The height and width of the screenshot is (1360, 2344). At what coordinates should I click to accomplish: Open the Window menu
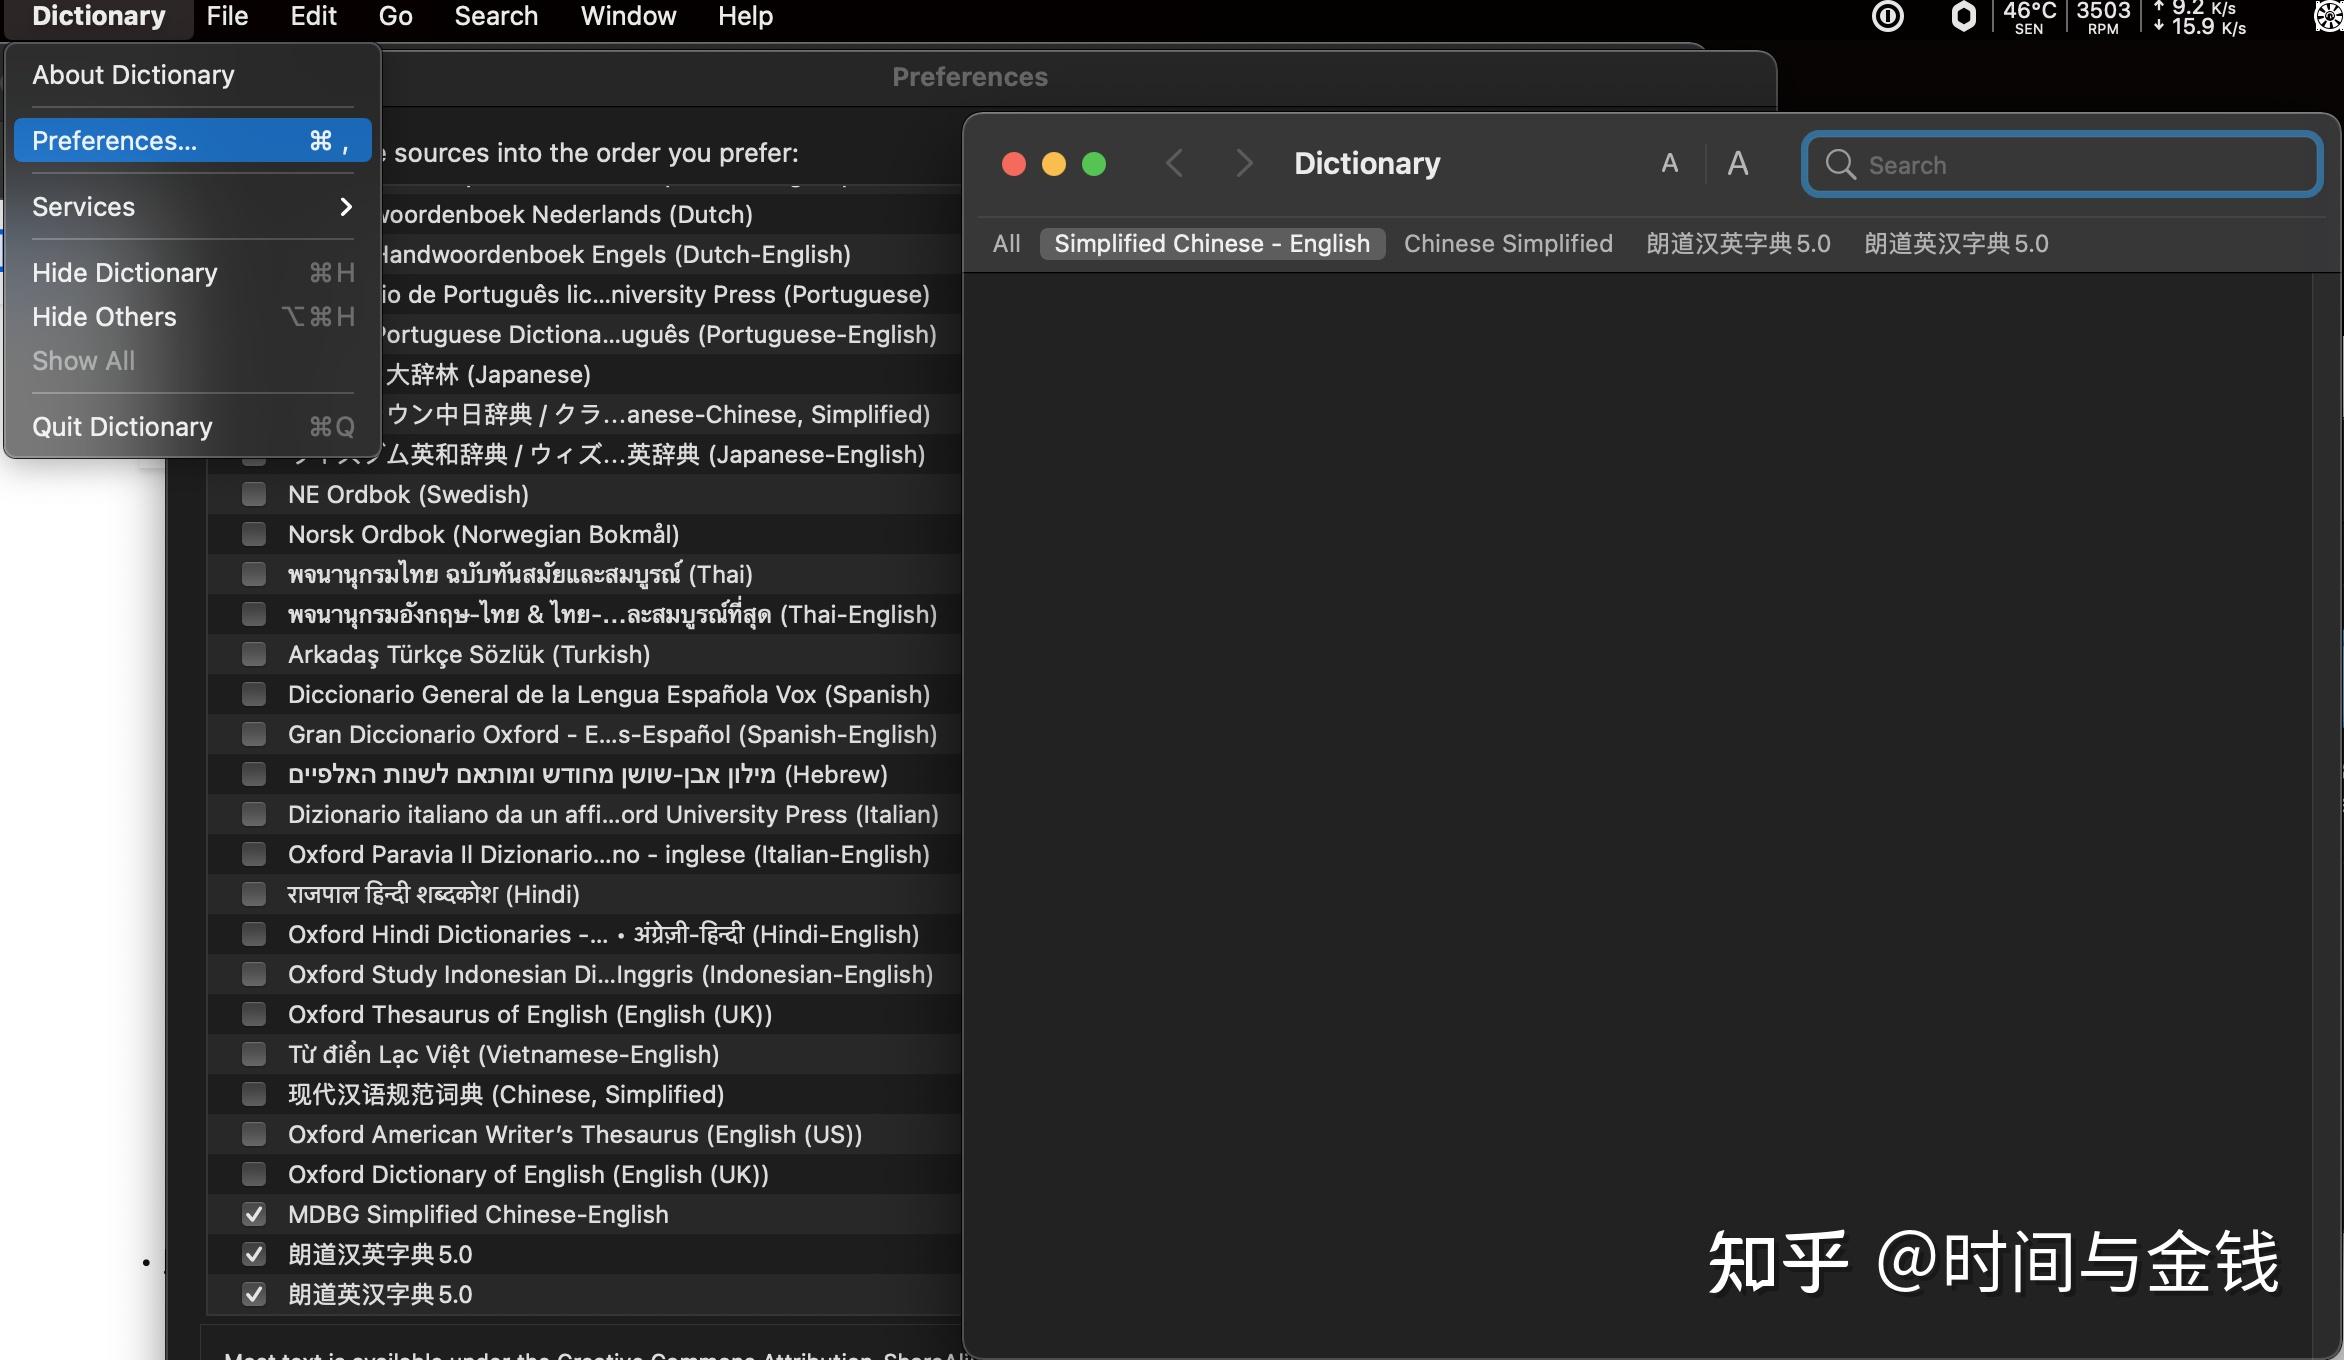click(628, 17)
